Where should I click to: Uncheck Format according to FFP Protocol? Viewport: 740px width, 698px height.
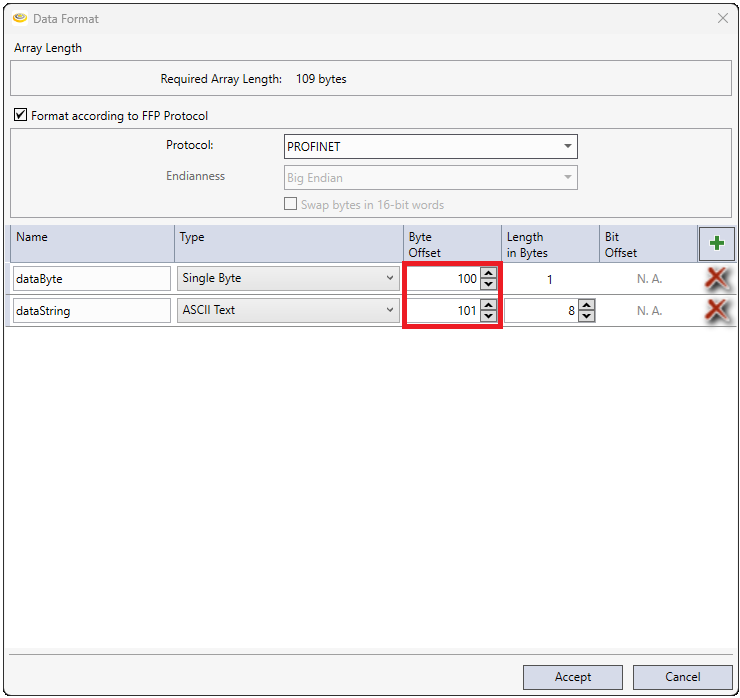21,116
